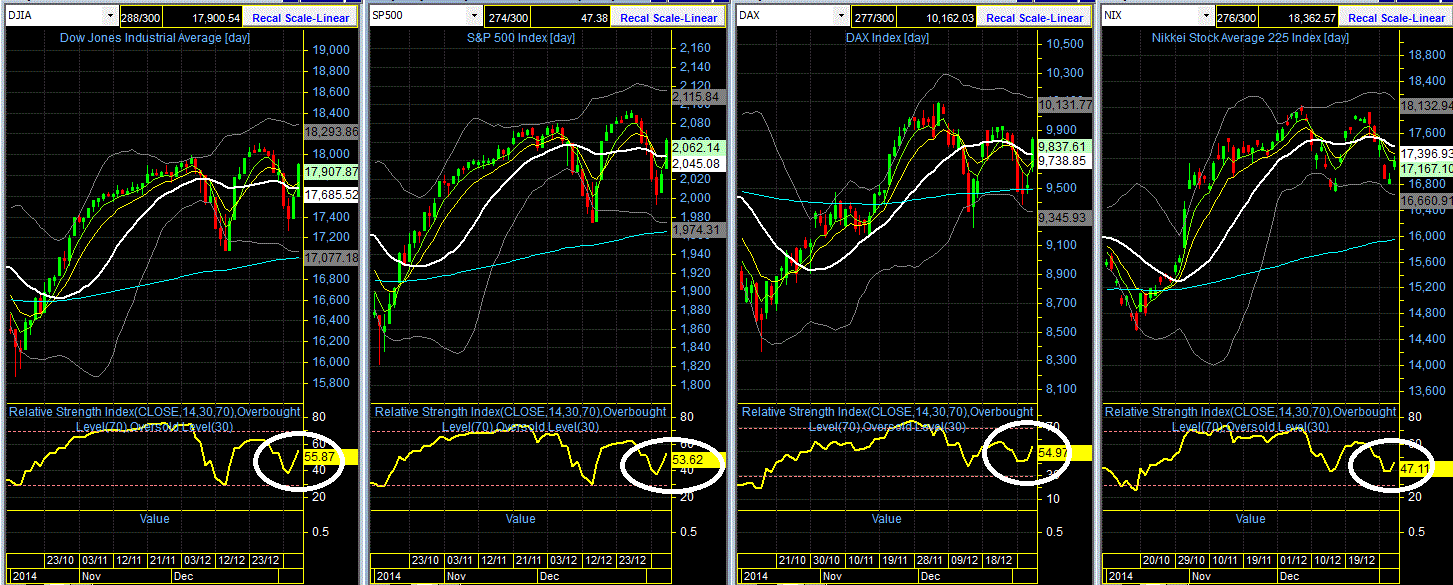The height and width of the screenshot is (585, 1453).
Task: Click the 276/300 bar count field
Action: point(1235,18)
